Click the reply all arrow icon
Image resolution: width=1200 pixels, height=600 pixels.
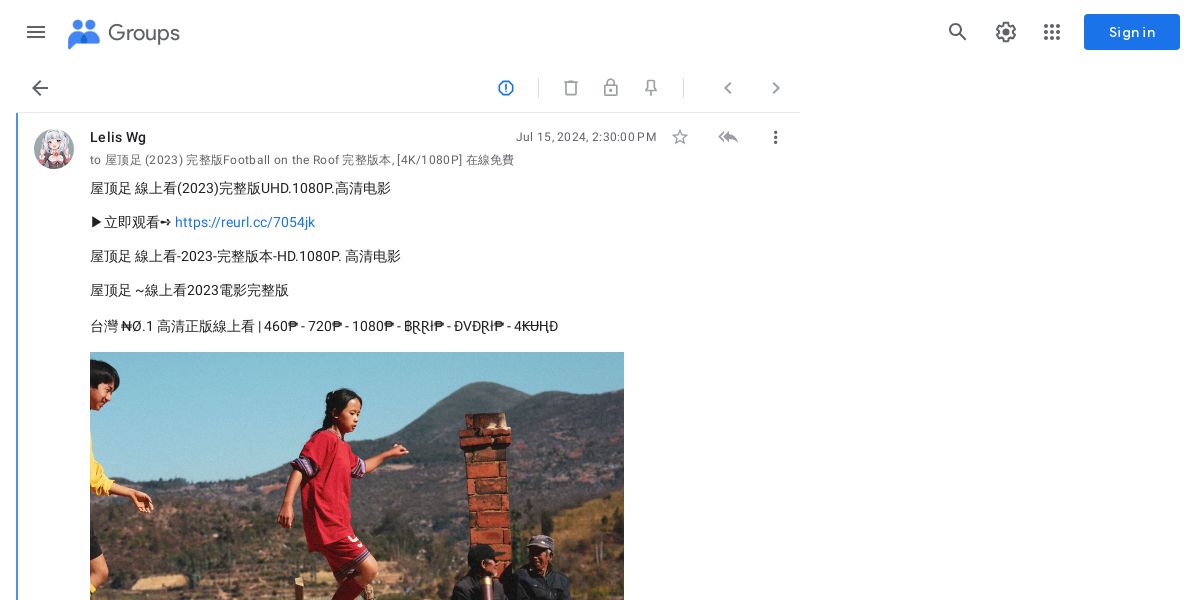(728, 137)
